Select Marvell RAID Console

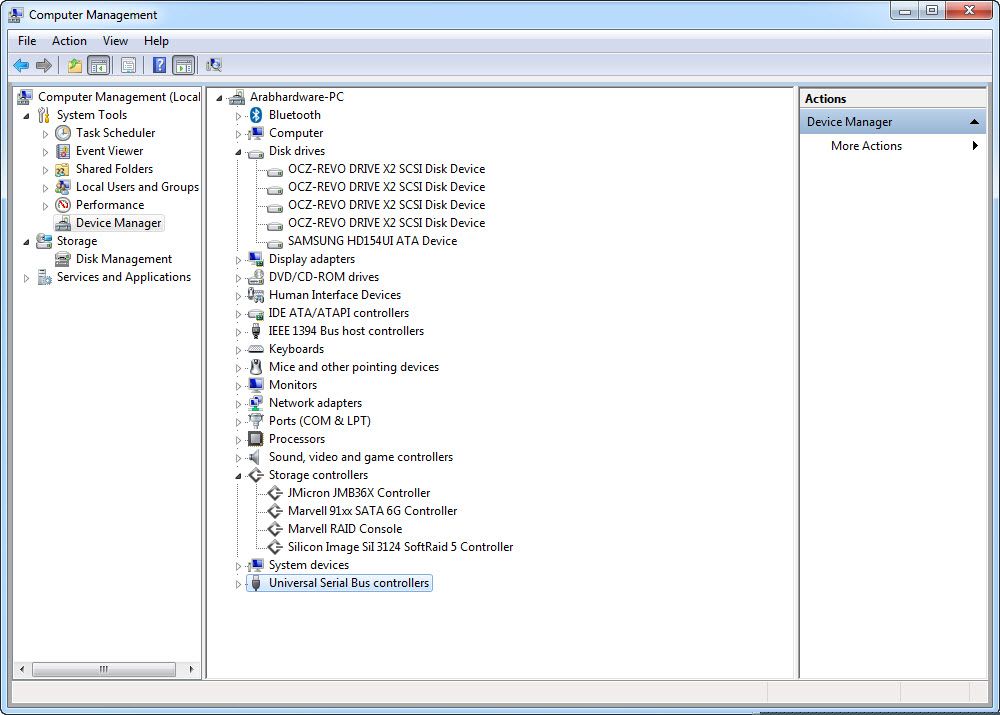(345, 529)
